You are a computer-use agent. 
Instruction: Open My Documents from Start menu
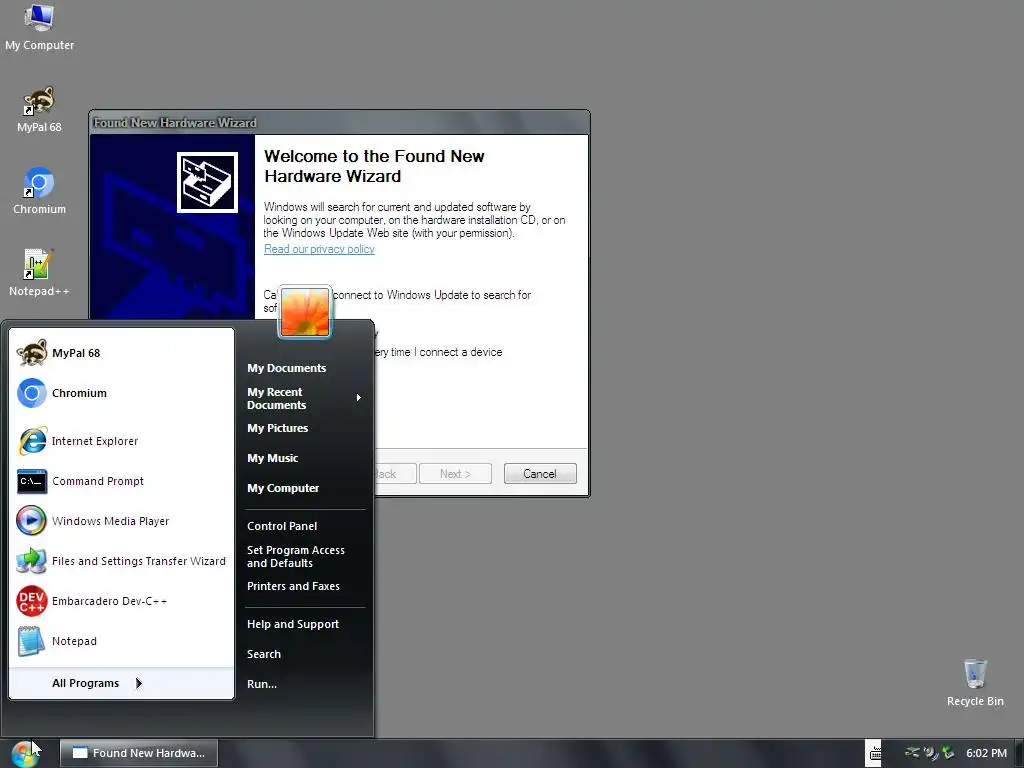(305, 368)
